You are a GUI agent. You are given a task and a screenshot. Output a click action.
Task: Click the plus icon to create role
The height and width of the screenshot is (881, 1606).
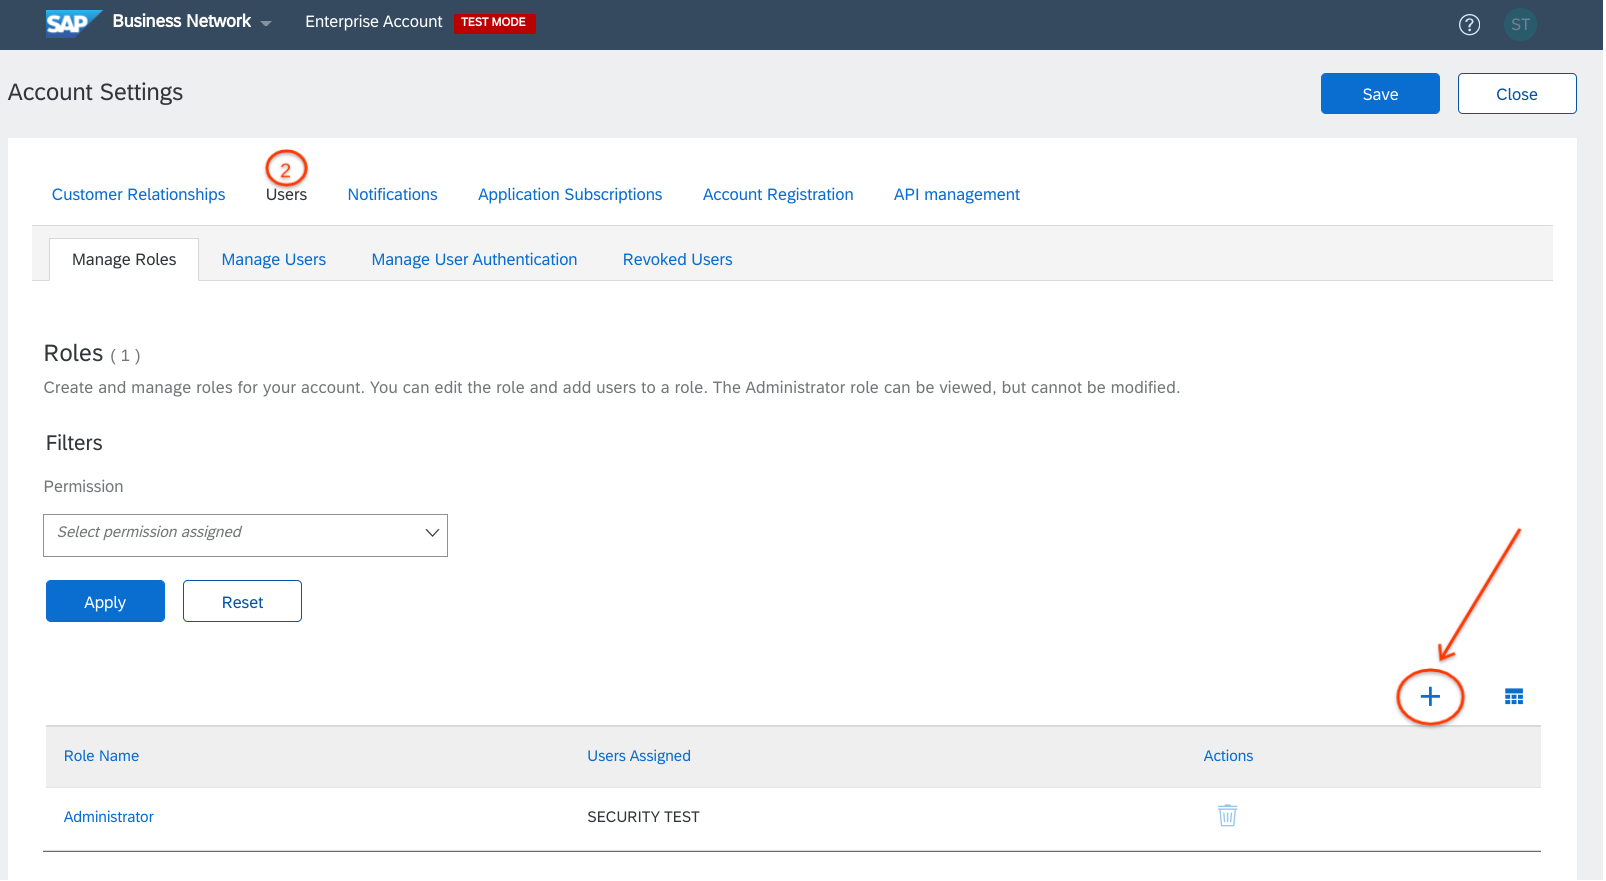(1431, 697)
